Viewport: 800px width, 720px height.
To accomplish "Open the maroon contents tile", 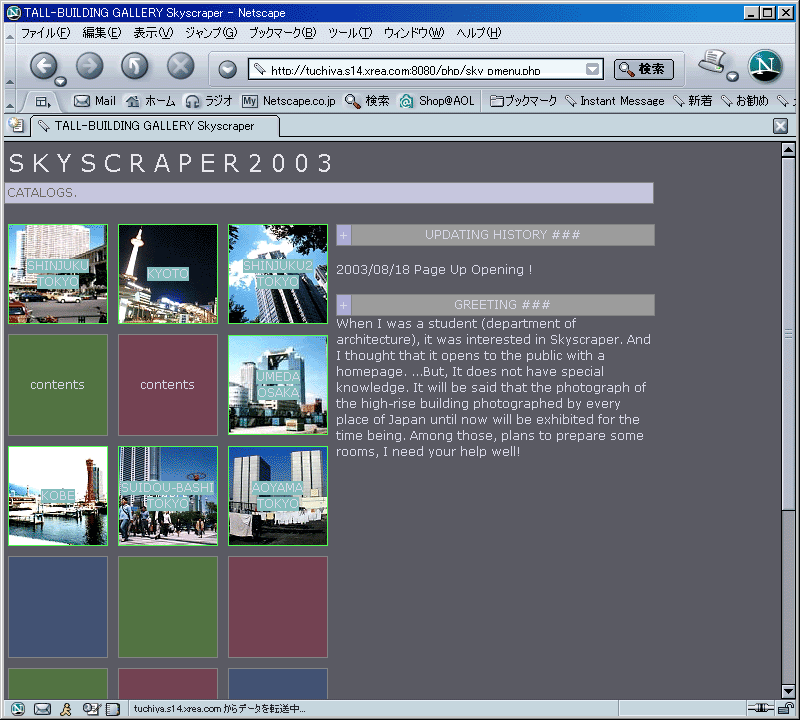I will [168, 385].
